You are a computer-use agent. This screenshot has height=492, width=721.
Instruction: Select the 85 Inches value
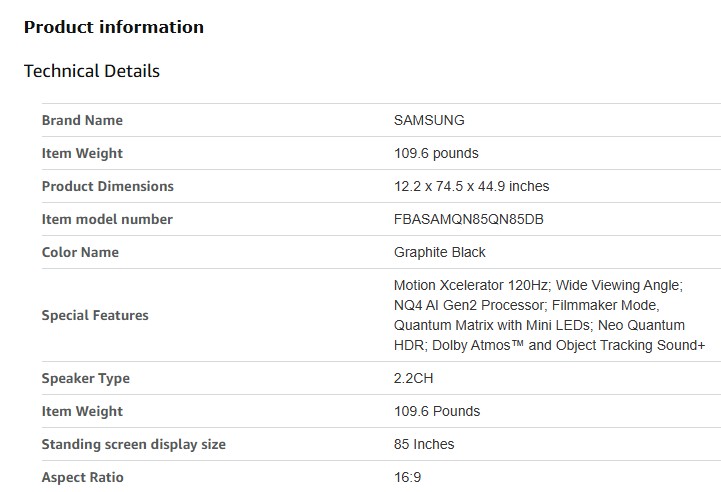point(424,444)
